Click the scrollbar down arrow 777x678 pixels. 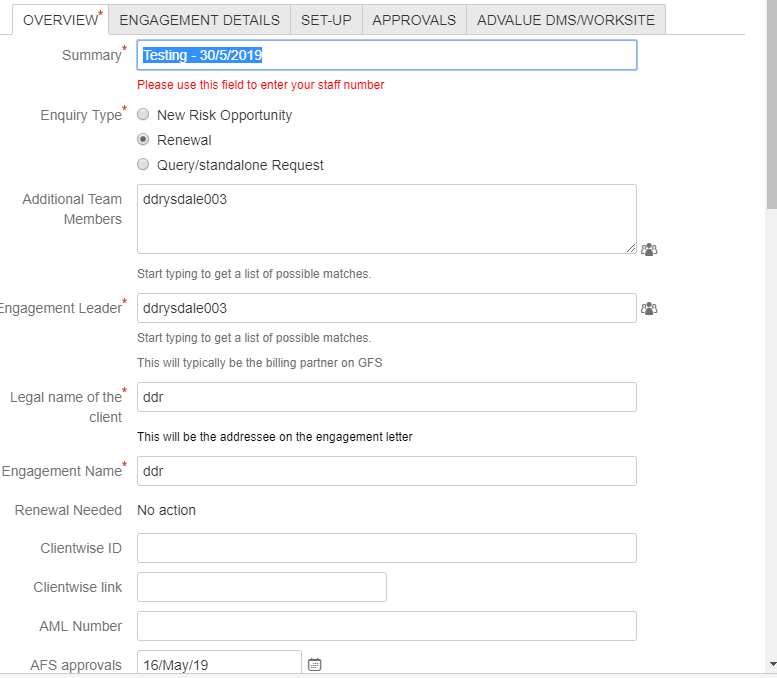click(x=772, y=664)
